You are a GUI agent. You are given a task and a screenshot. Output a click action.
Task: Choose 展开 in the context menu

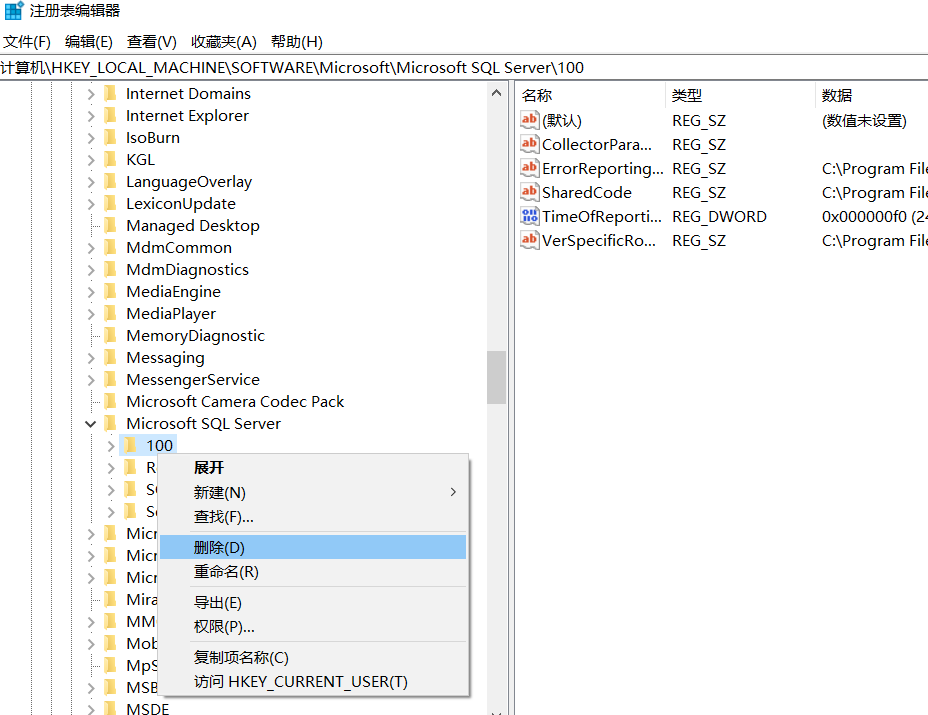click(313, 468)
